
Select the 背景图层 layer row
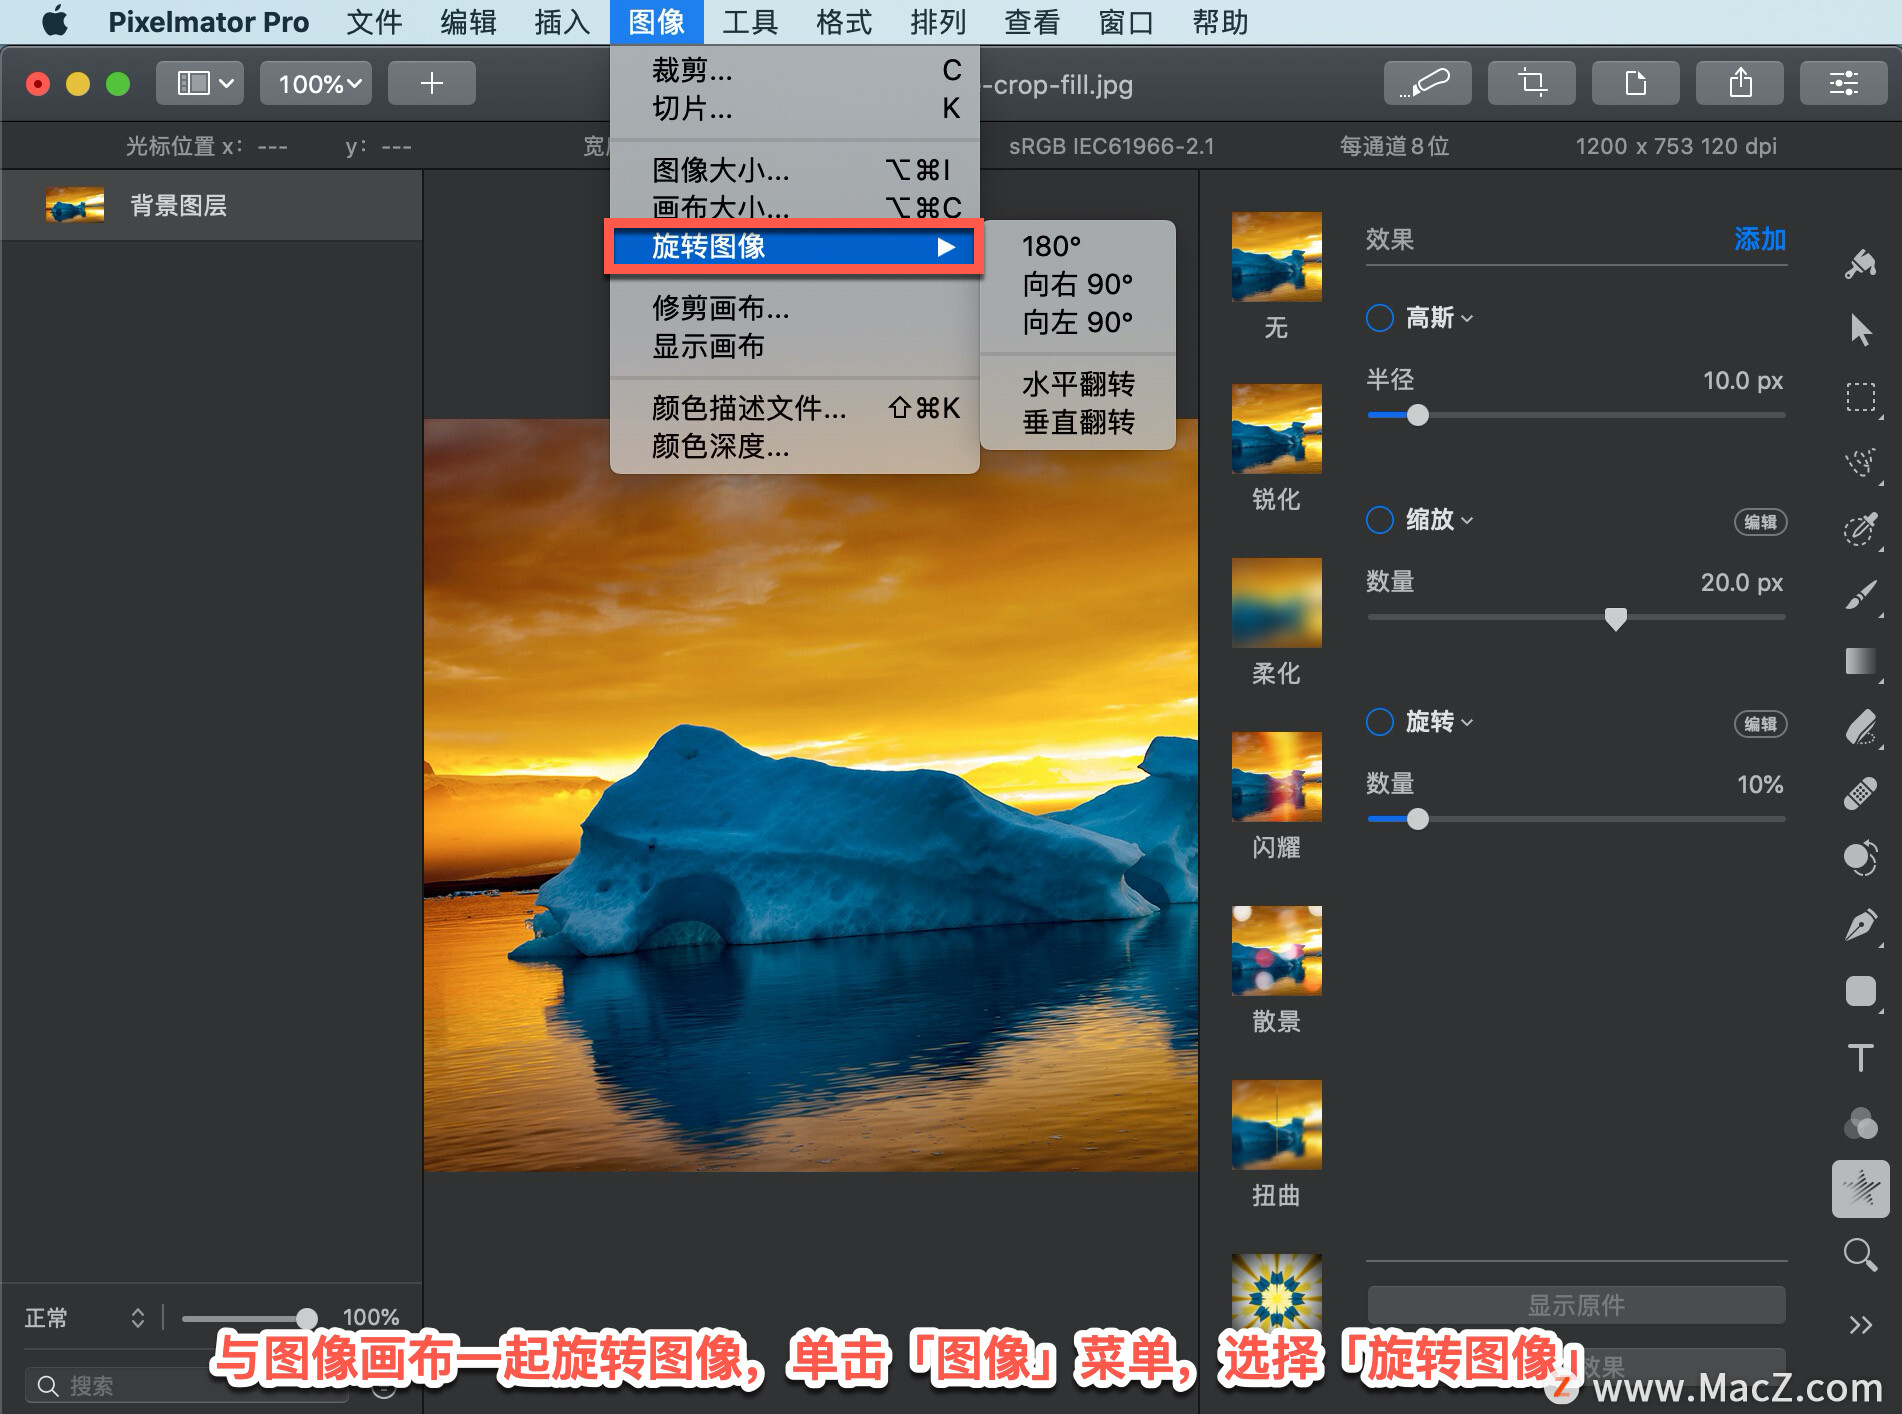[211, 205]
